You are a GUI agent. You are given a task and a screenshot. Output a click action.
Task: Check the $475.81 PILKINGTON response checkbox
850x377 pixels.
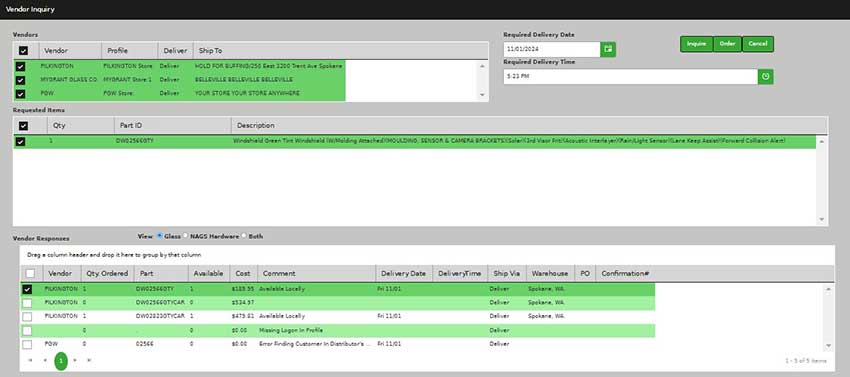tap(27, 316)
